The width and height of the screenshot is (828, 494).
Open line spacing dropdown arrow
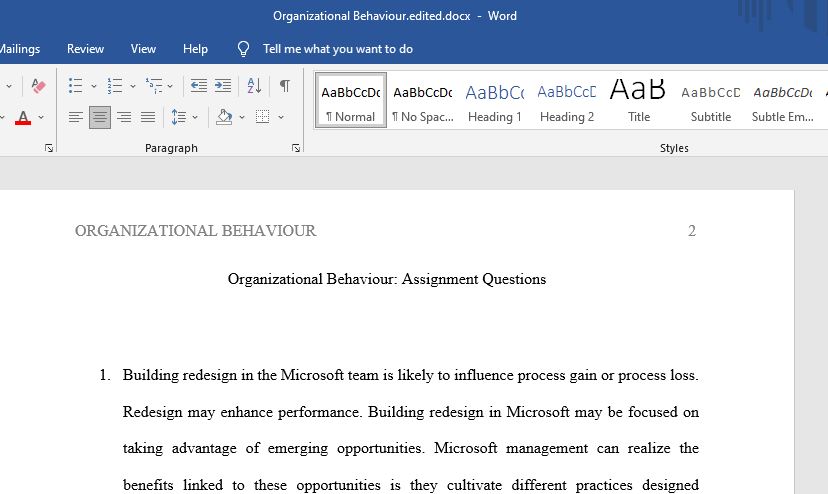tap(195, 117)
